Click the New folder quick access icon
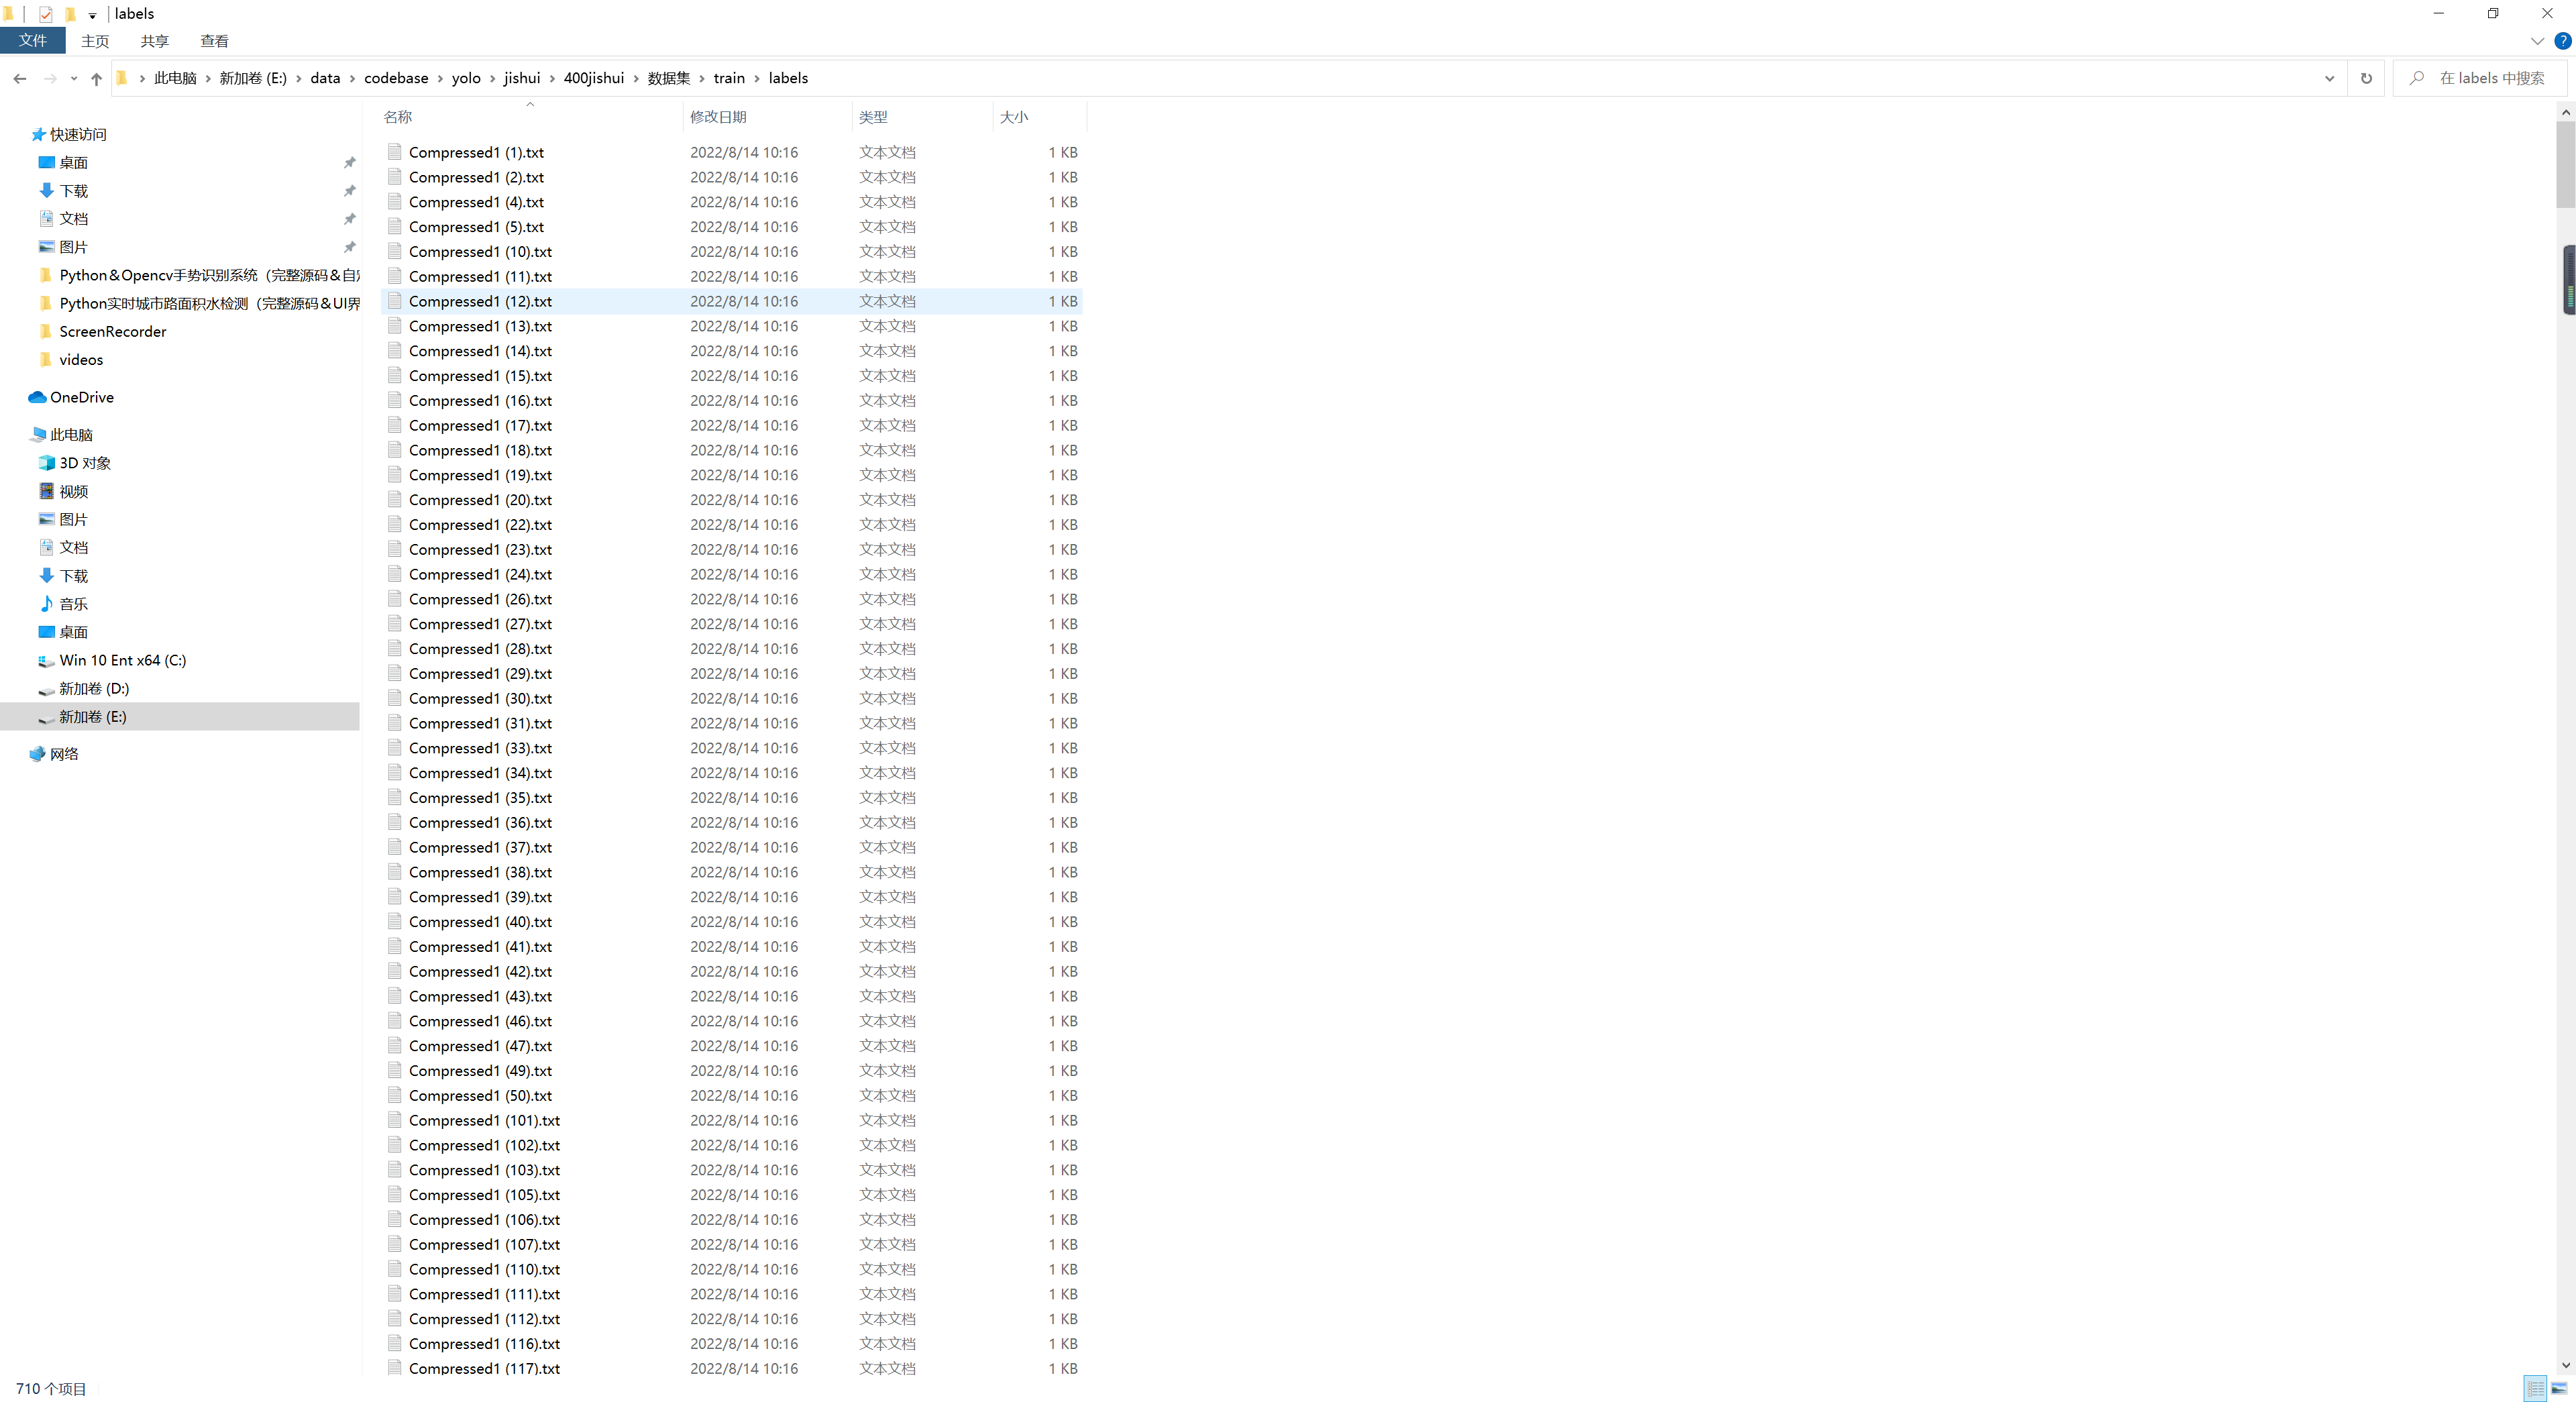The height and width of the screenshot is (1402, 2576). (x=70, y=14)
